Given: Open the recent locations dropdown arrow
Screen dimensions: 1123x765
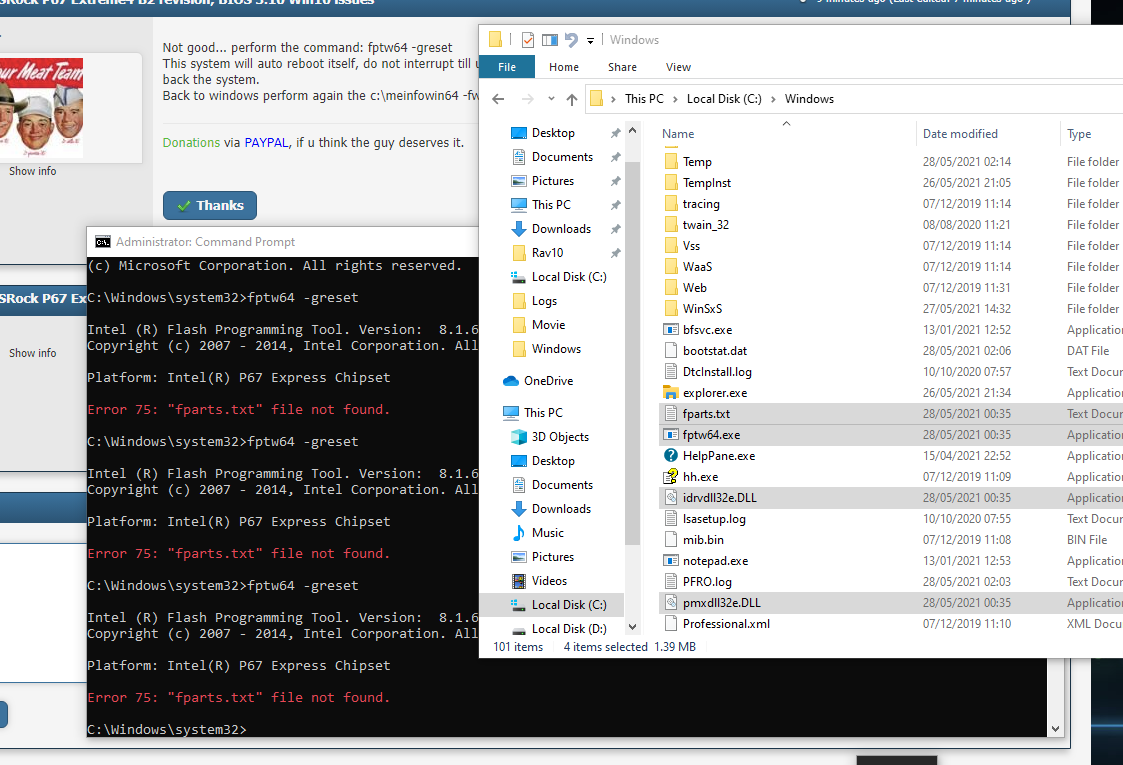Looking at the screenshot, I should 551,99.
